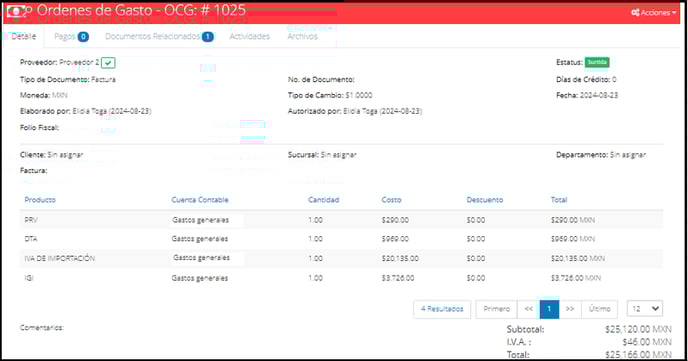Open the page size dropdown showing 12
Image resolution: width=688 pixels, height=361 pixels.
point(645,309)
